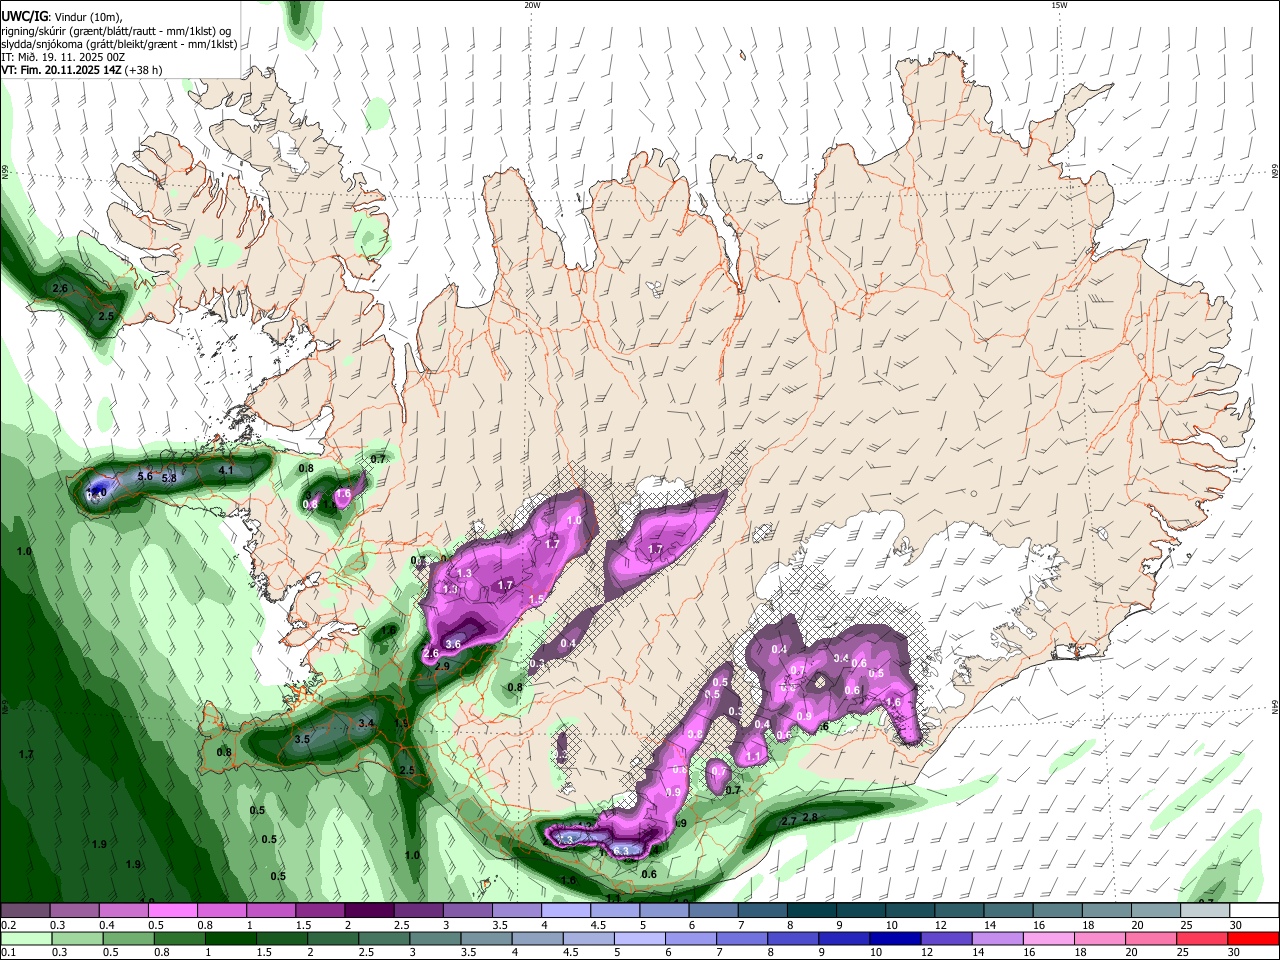Click the 20W longitude label
This screenshot has height=960, width=1280.
coord(532,5)
